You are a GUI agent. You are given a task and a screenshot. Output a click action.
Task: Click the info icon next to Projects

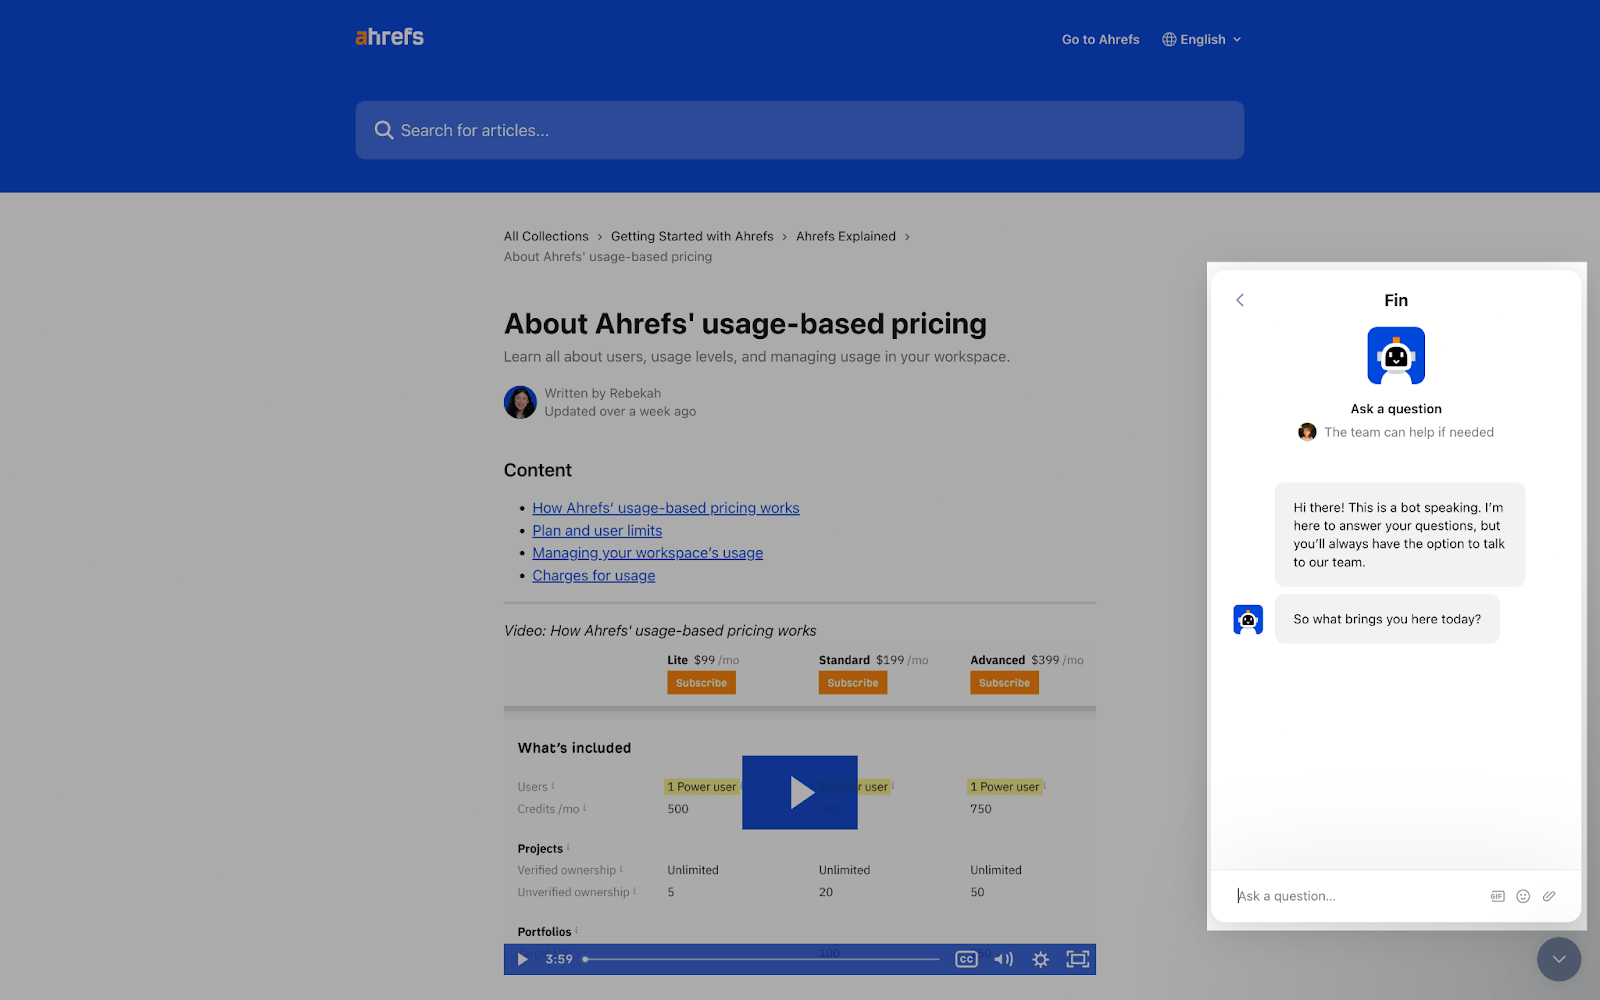pyautogui.click(x=568, y=848)
